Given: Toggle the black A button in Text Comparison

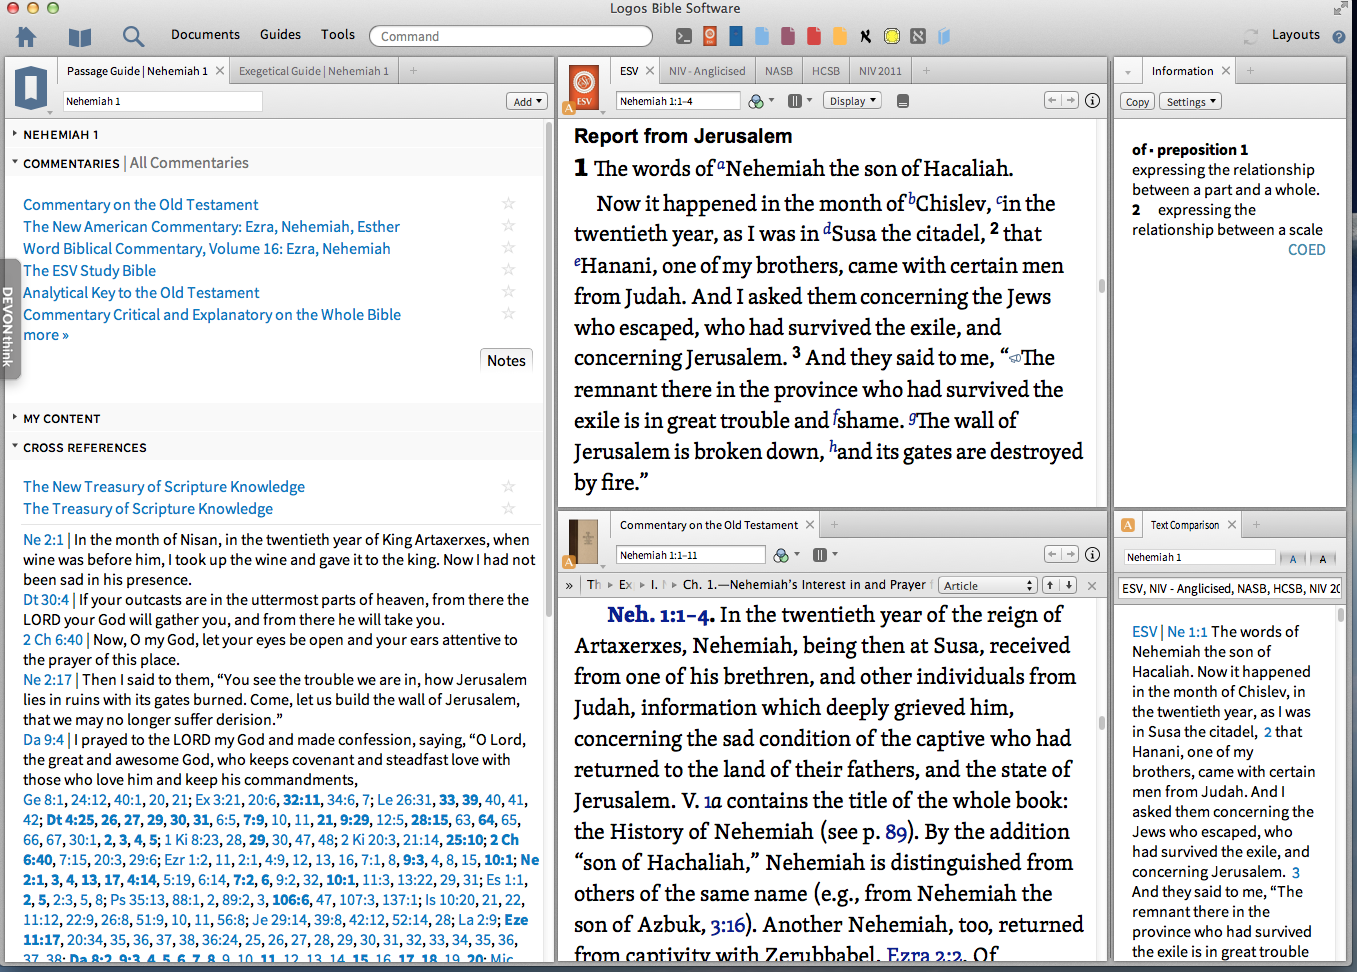Looking at the screenshot, I should click(x=1323, y=558).
